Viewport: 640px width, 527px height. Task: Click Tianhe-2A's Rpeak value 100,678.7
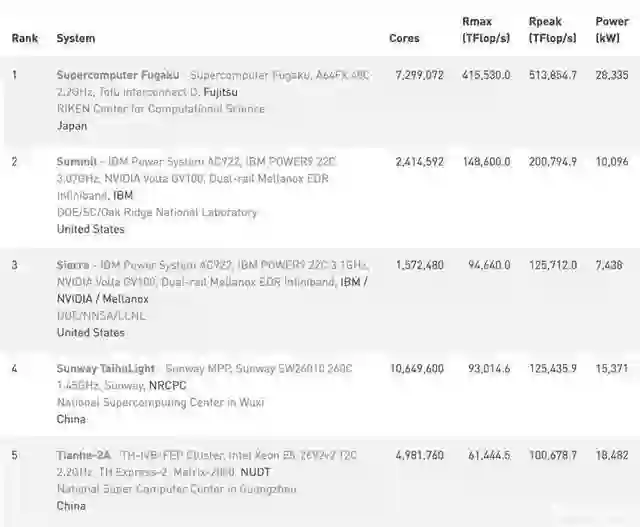[x=553, y=455]
